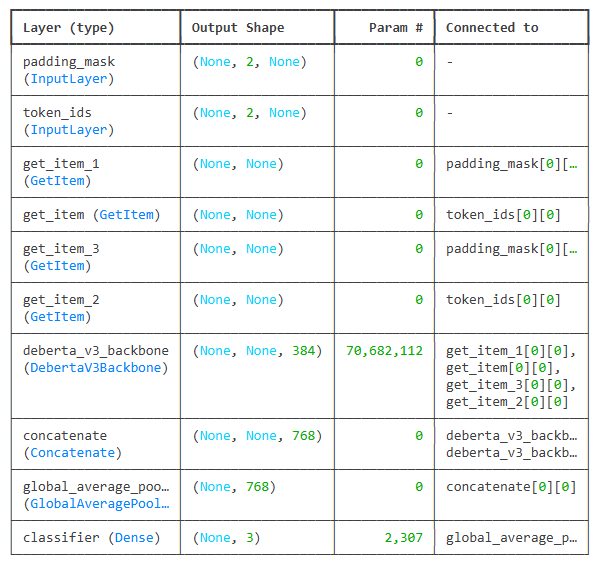Click token_ids output shape (None, 2, None)
Viewport: 599px width, 567px height.
click(x=250, y=113)
